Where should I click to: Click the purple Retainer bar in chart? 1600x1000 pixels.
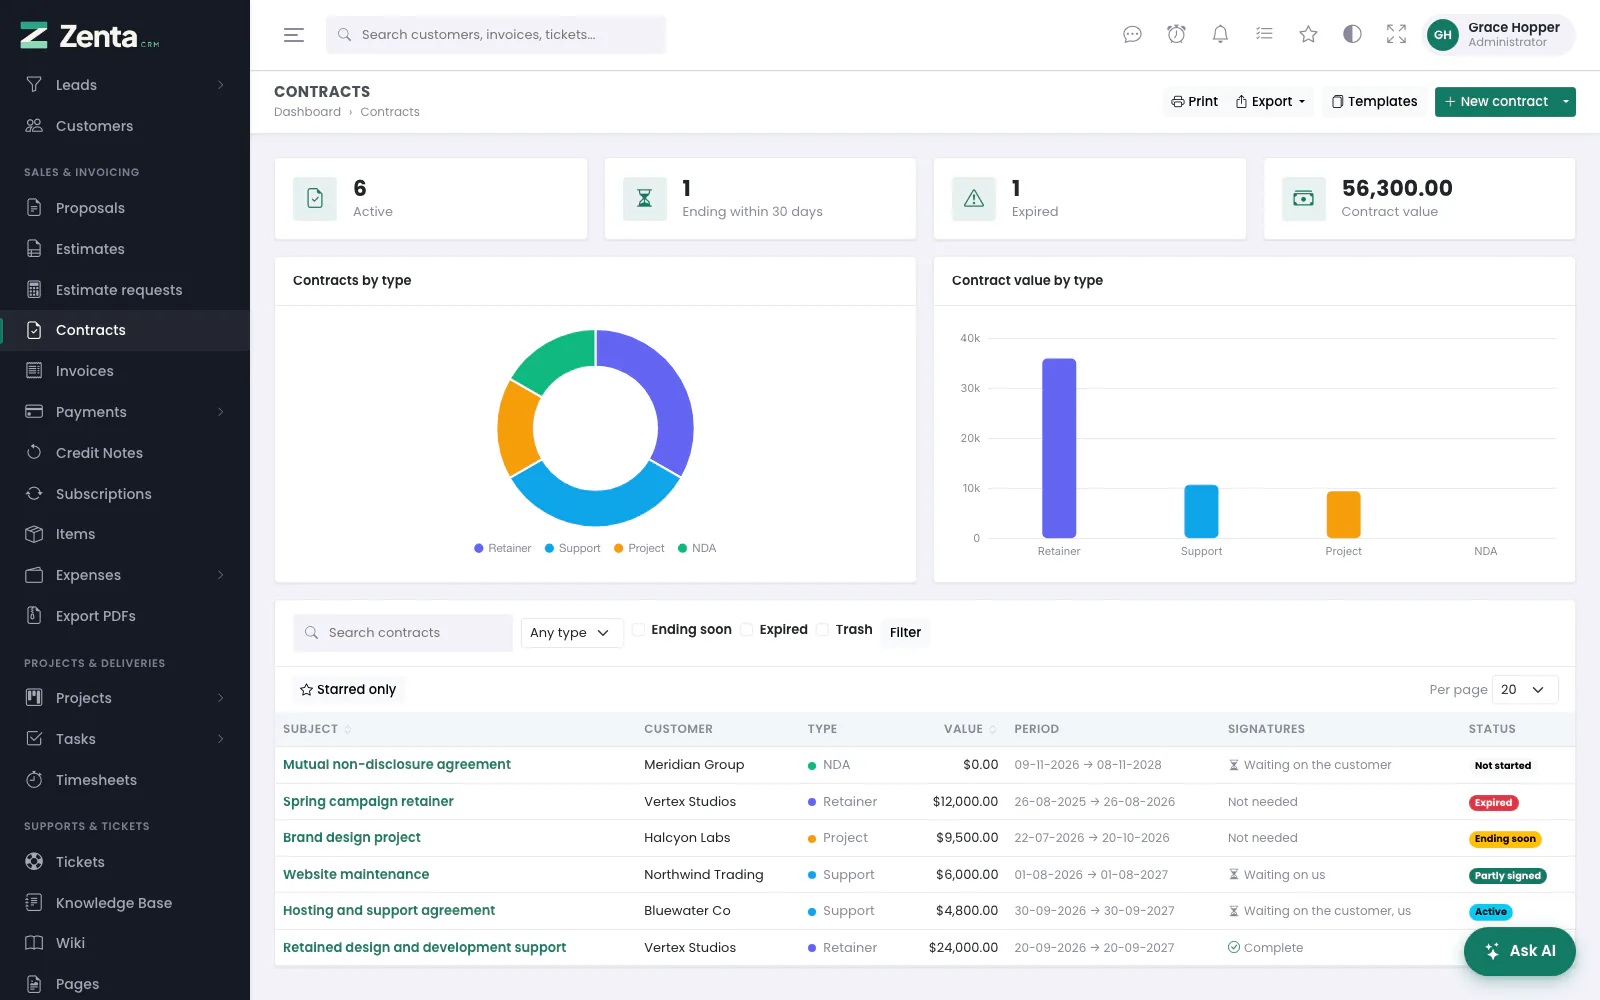1059,448
